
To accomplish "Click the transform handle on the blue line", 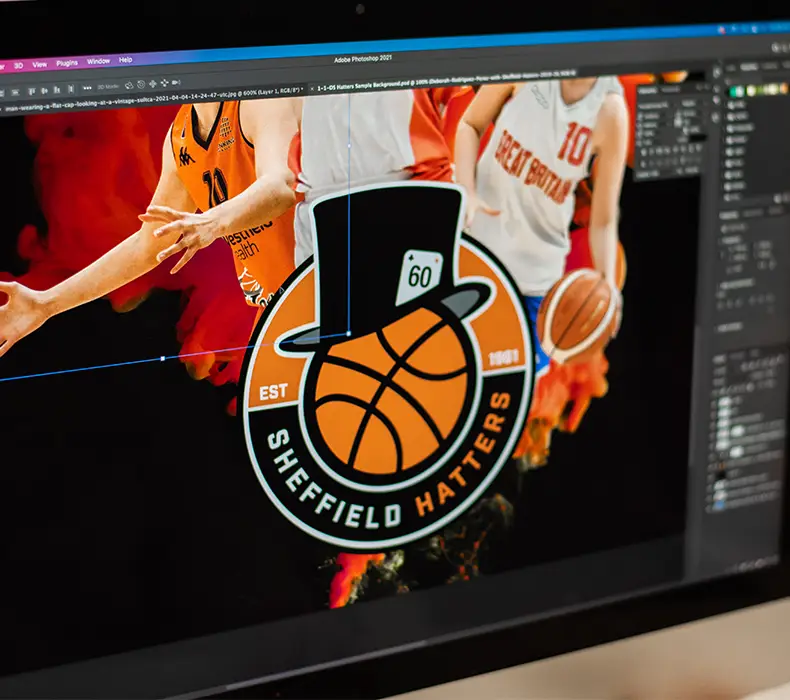I will [x=163, y=358].
